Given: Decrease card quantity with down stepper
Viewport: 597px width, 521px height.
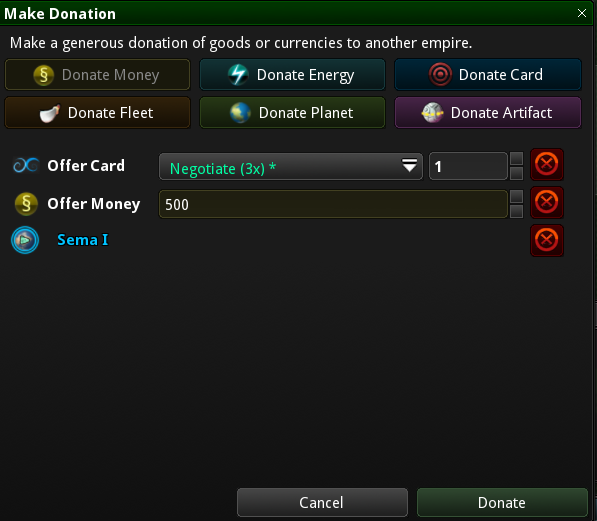Looking at the screenshot, I should pyautogui.click(x=516, y=173).
